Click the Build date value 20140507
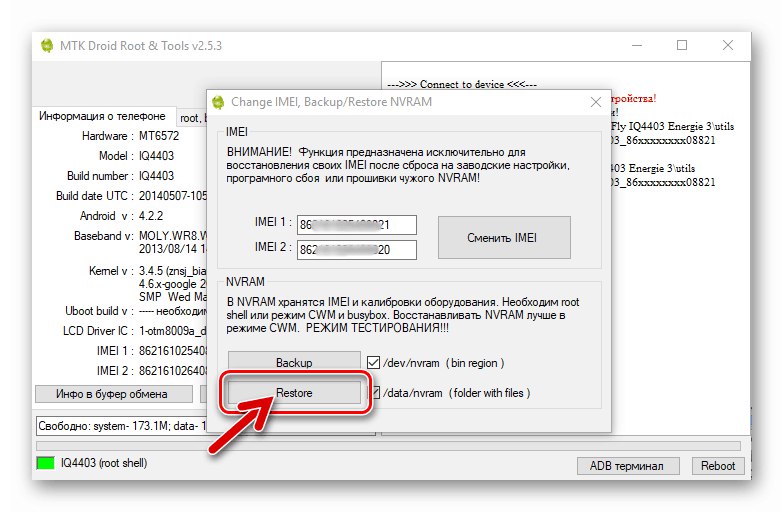The height and width of the screenshot is (512, 784). click(172, 196)
